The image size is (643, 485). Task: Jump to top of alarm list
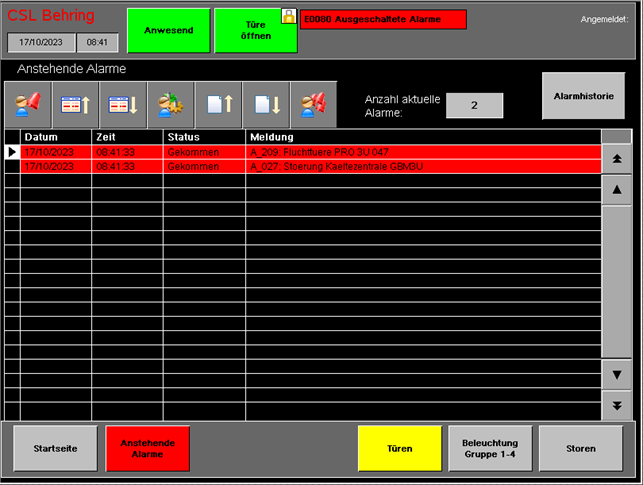click(x=617, y=159)
